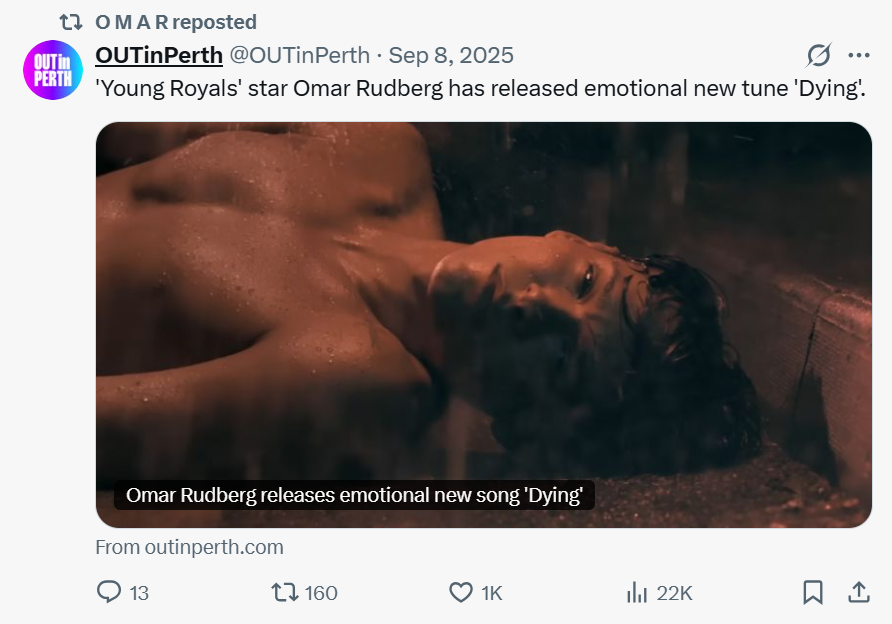Click the small repost icon beside O M A R
Image resolution: width=892 pixels, height=624 pixels.
tap(71, 21)
